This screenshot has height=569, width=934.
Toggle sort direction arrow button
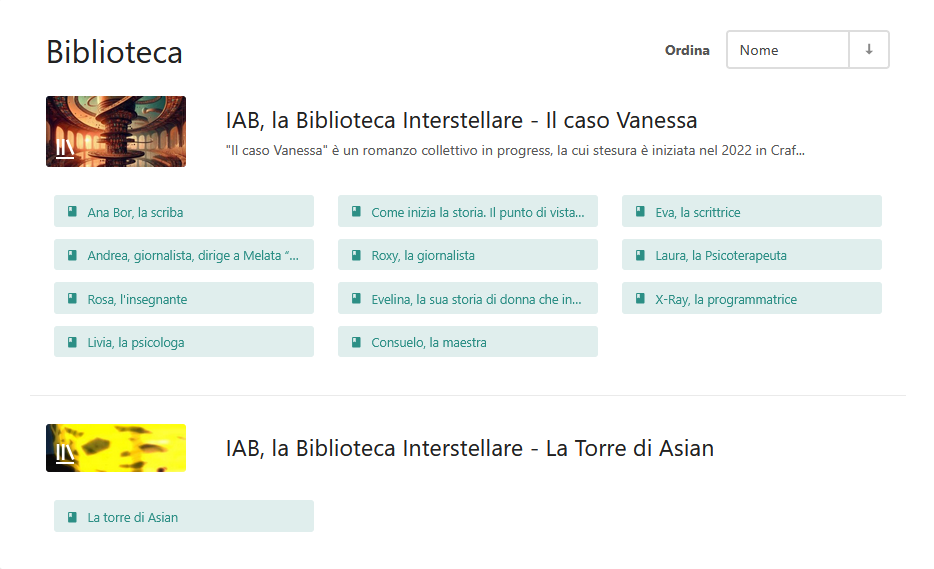869,49
